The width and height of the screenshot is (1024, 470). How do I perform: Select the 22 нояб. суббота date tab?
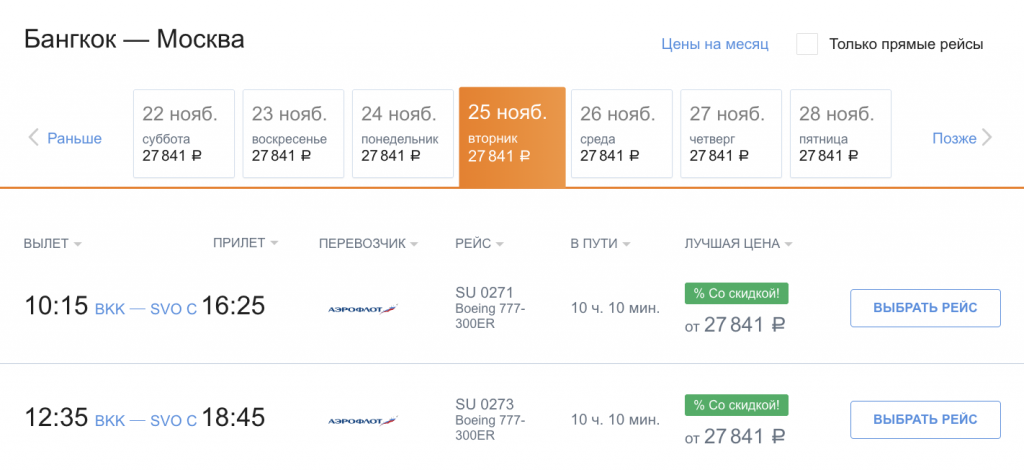pyautogui.click(x=184, y=133)
